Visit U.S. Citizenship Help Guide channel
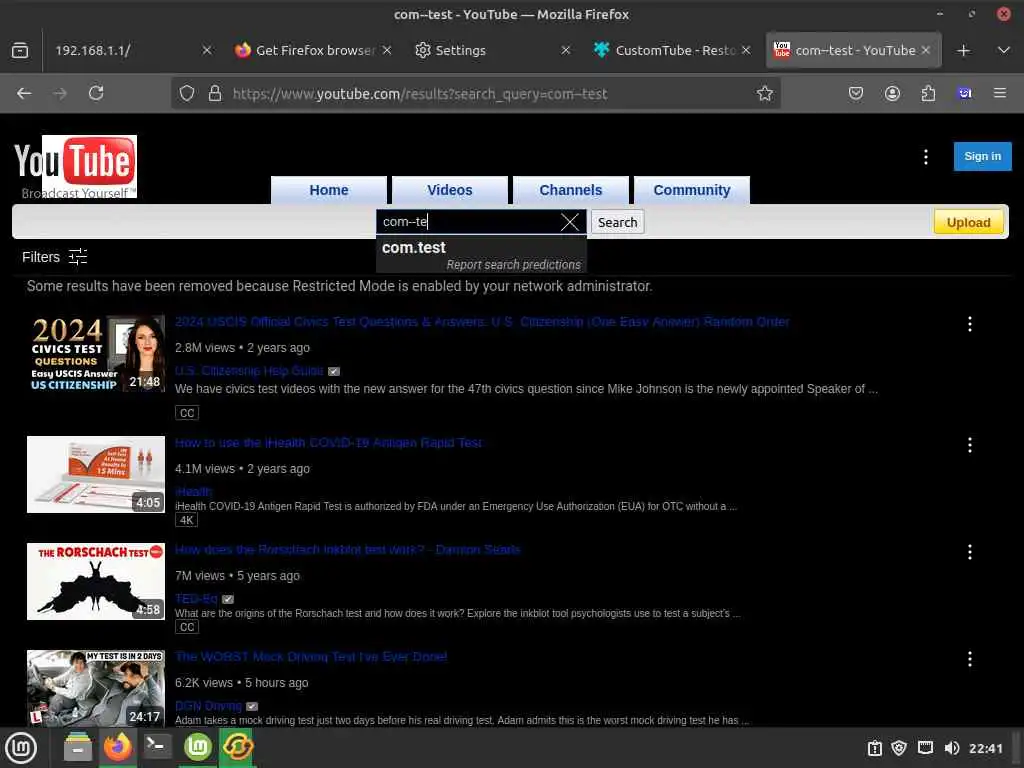Image resolution: width=1024 pixels, height=768 pixels. [x=249, y=370]
